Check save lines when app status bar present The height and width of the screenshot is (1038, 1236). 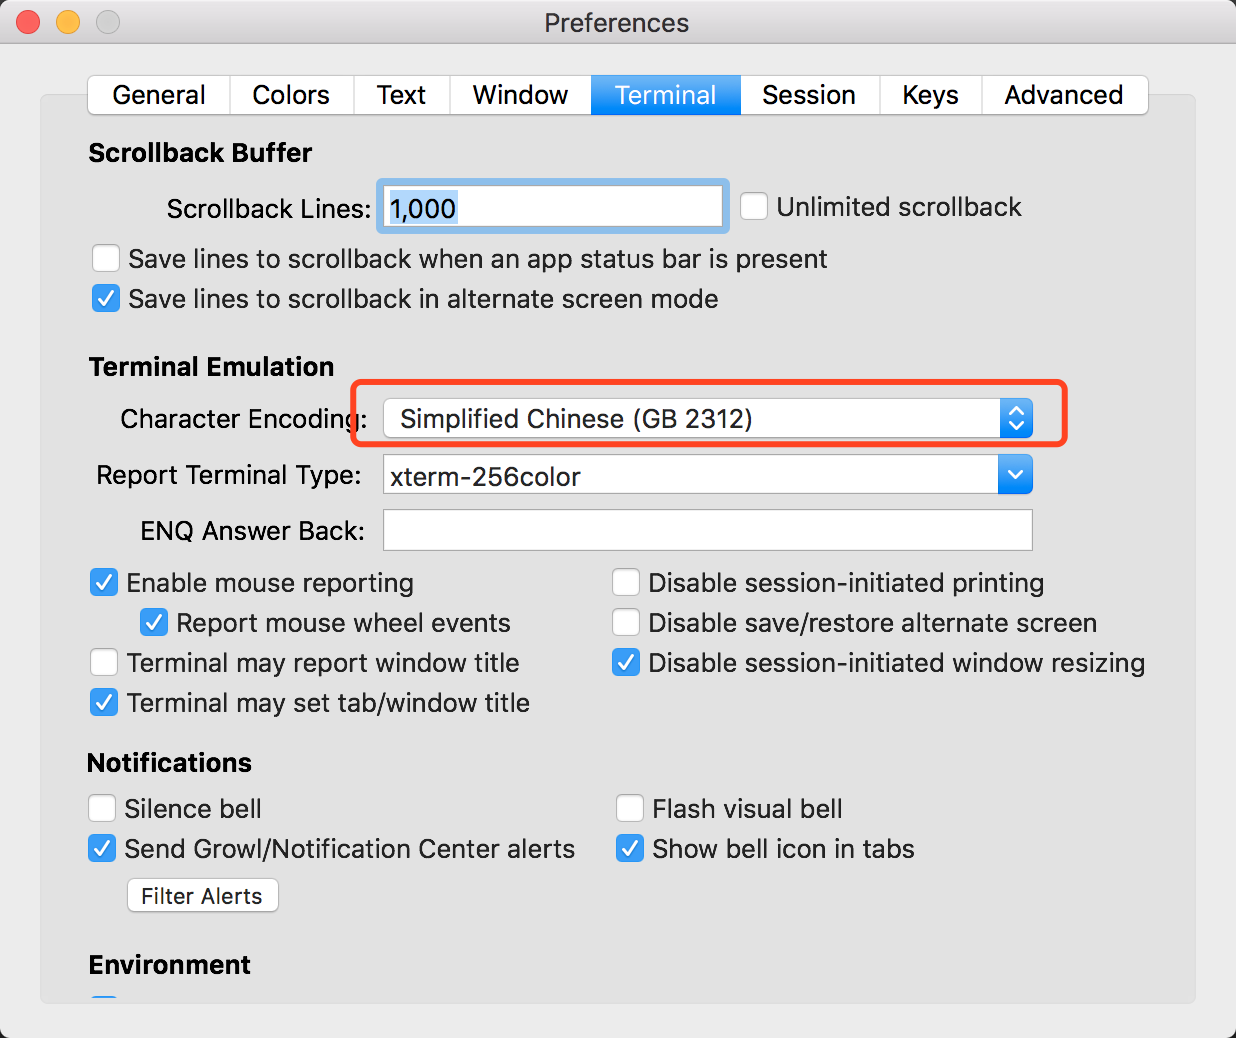coord(105,258)
